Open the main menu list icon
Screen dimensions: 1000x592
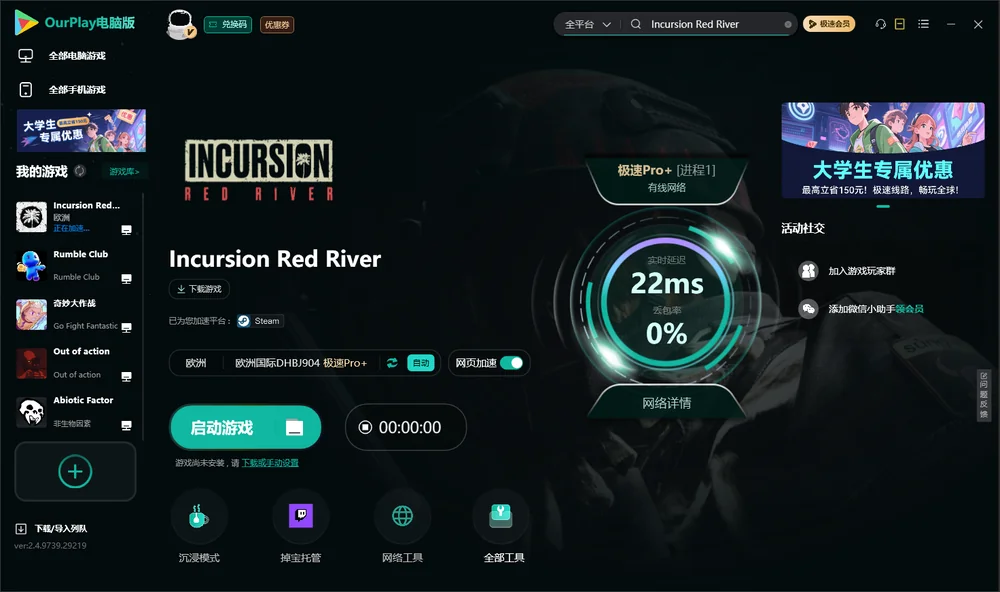tap(923, 24)
